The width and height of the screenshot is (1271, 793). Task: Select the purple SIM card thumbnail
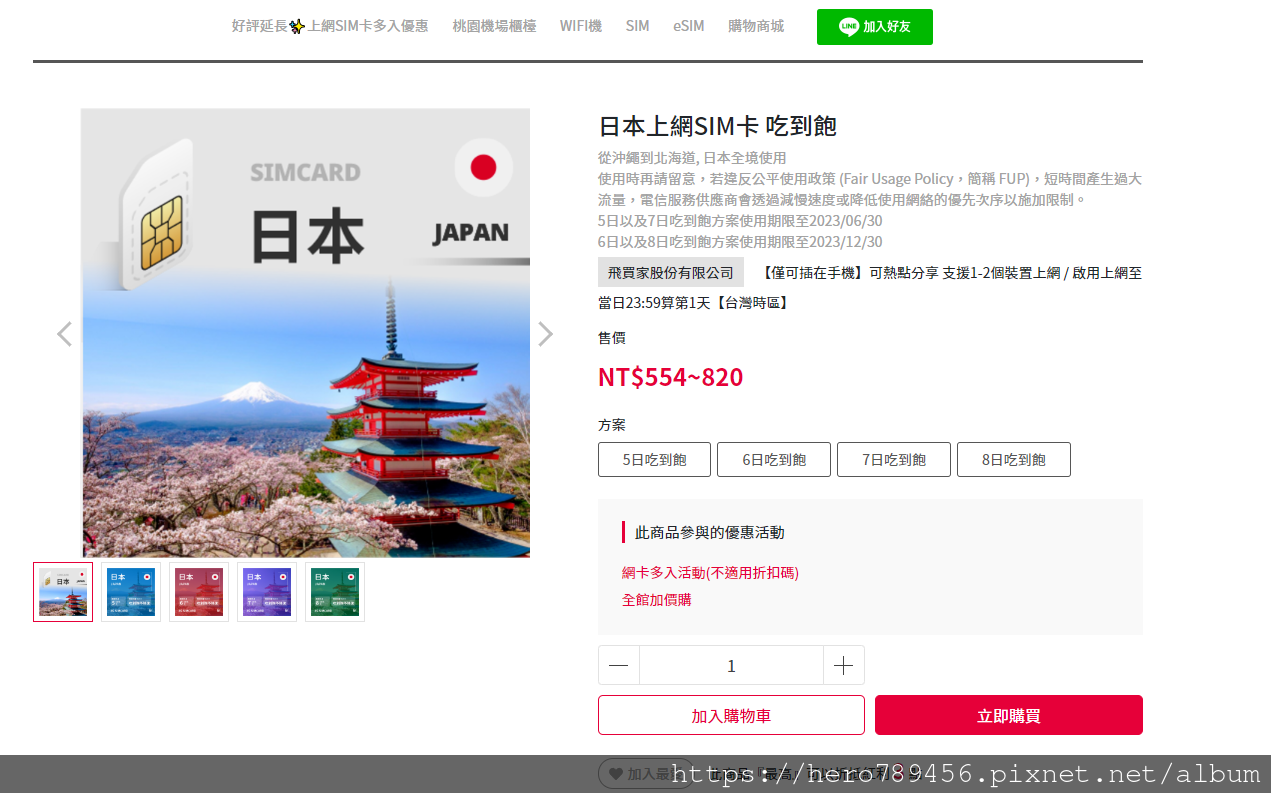267,592
